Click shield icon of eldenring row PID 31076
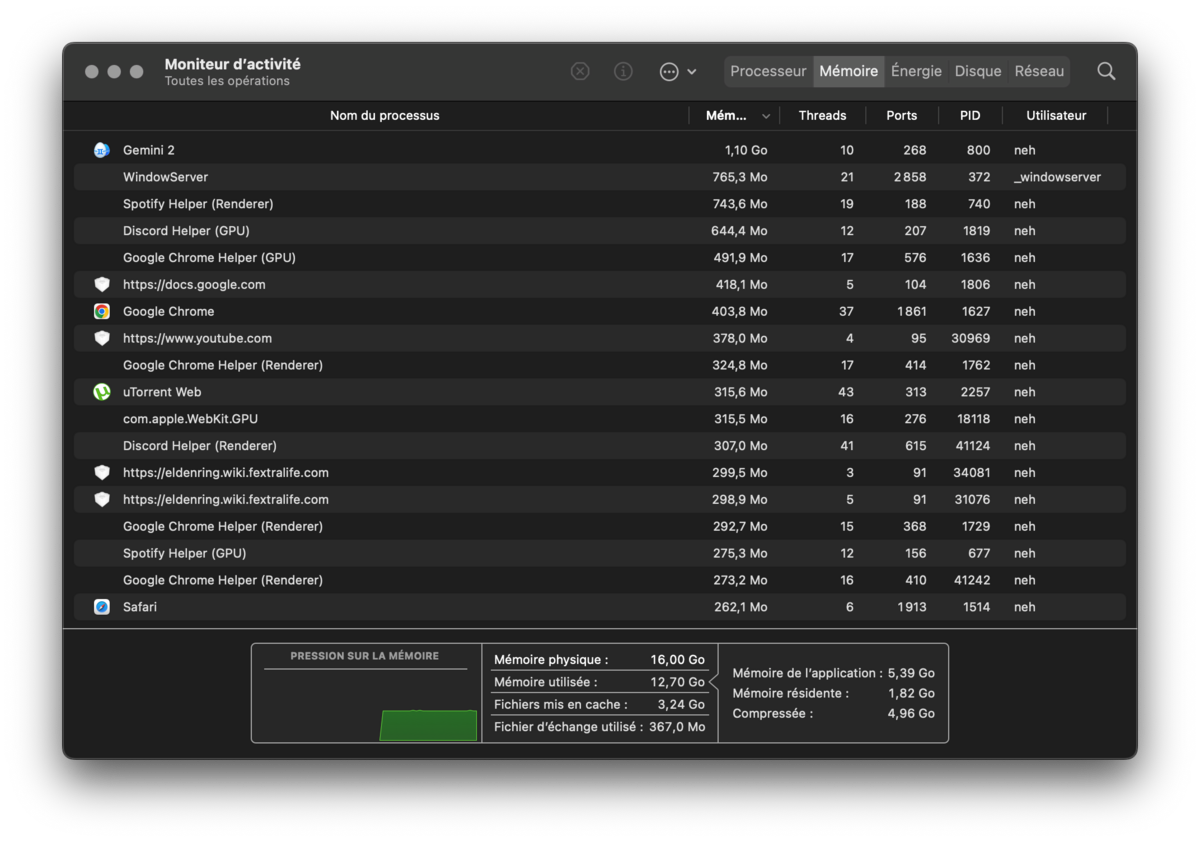This screenshot has height=842, width=1200. [x=102, y=500]
